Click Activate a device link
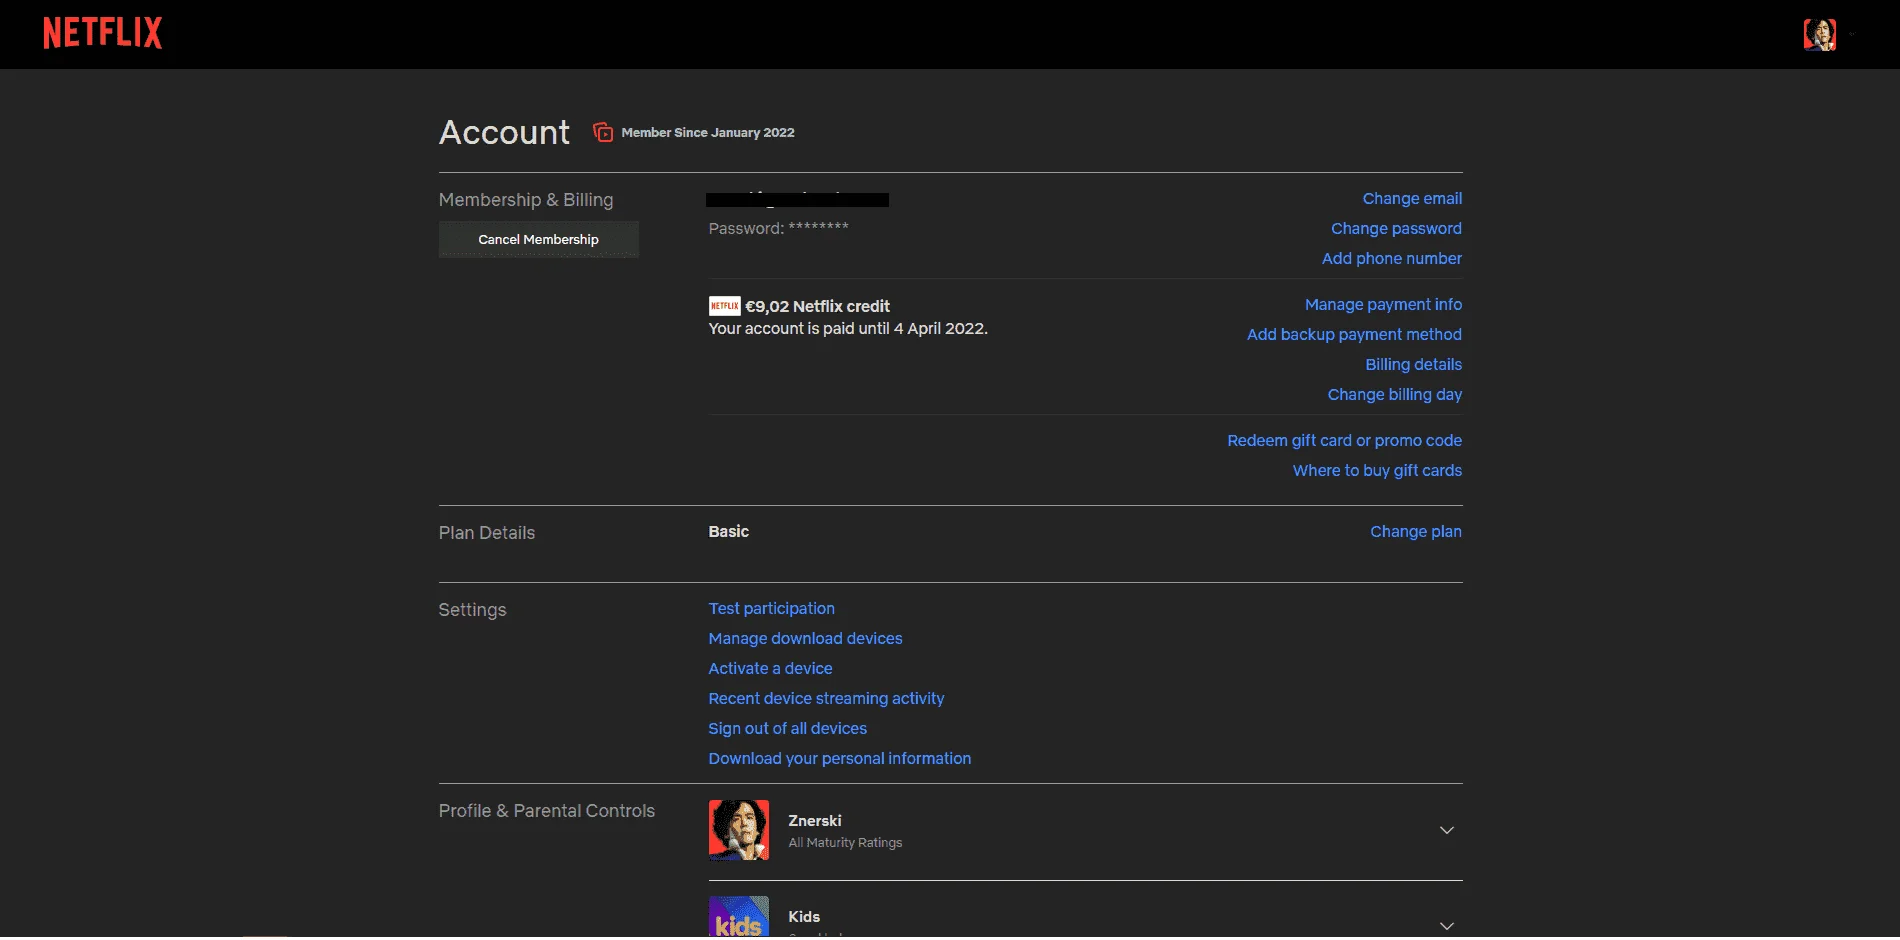Image resolution: width=1900 pixels, height=940 pixels. pyautogui.click(x=770, y=668)
